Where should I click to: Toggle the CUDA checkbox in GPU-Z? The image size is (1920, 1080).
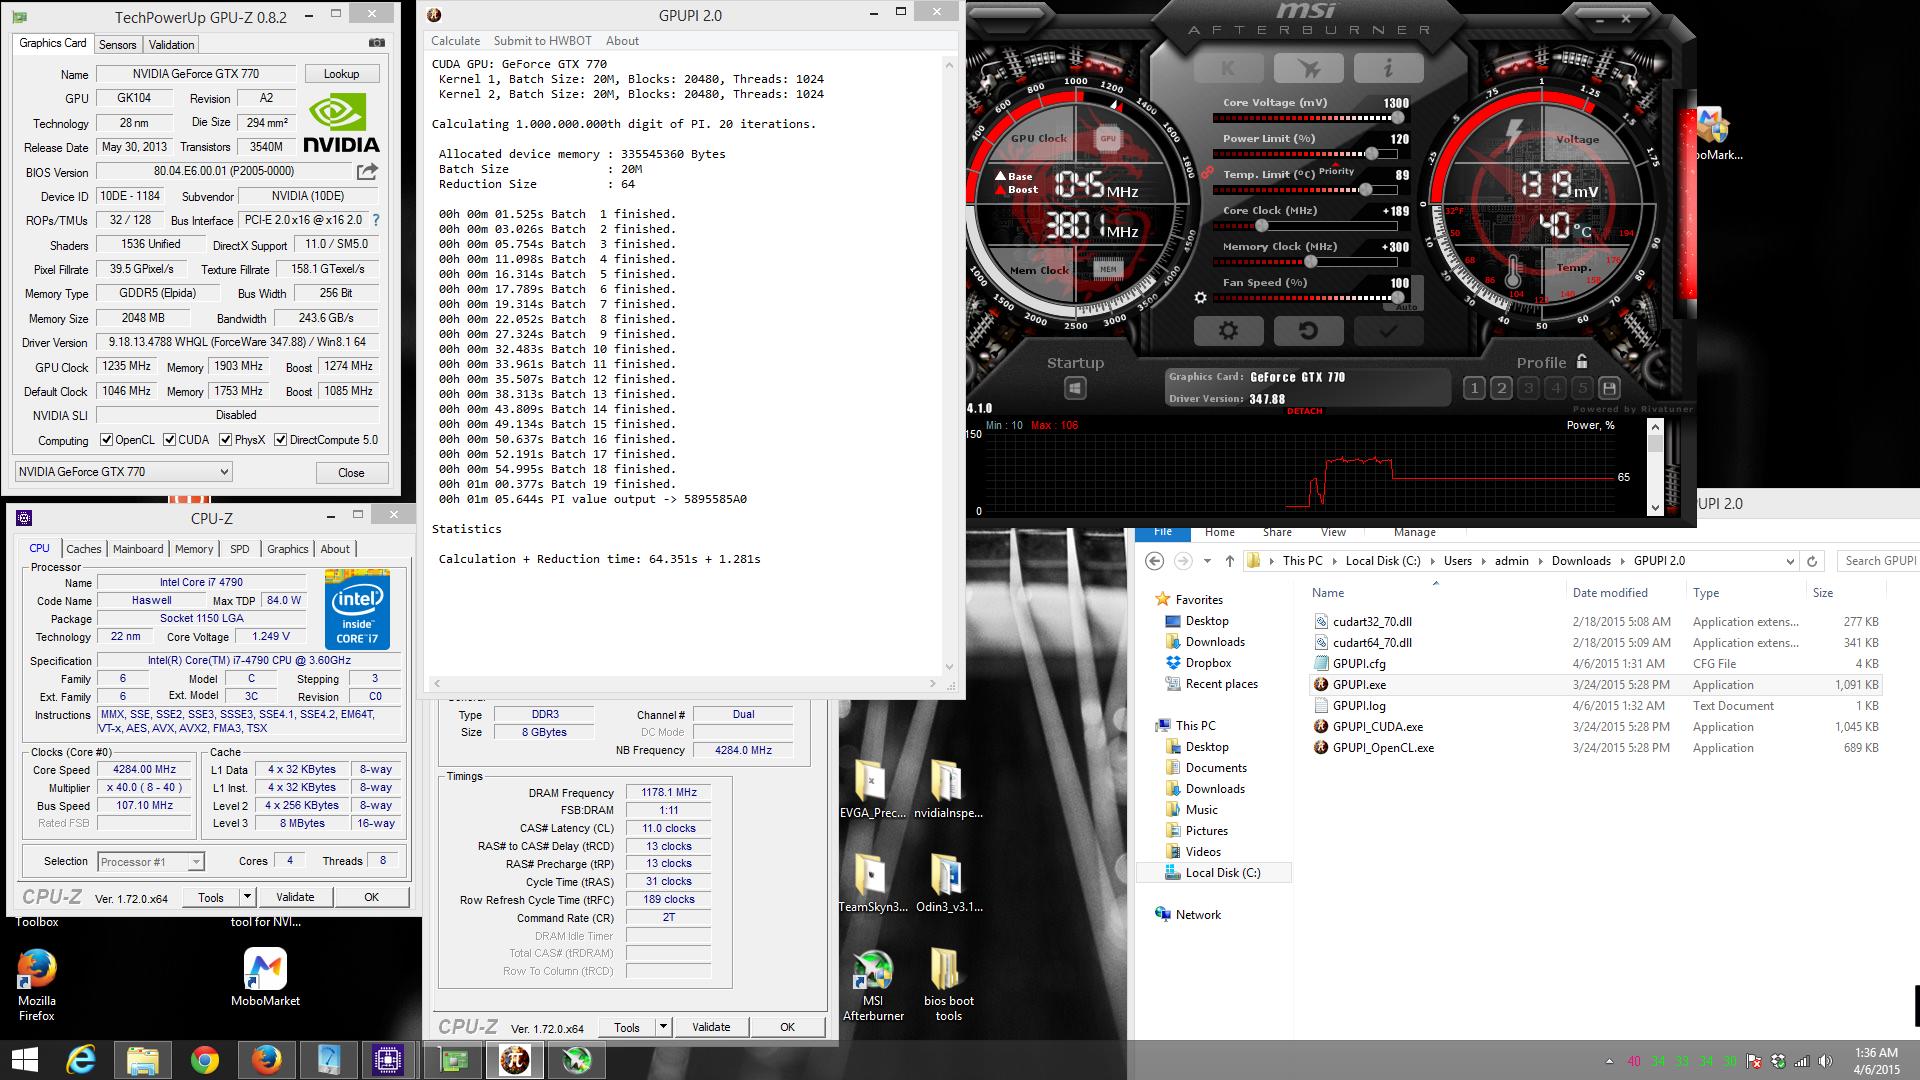[x=170, y=440]
